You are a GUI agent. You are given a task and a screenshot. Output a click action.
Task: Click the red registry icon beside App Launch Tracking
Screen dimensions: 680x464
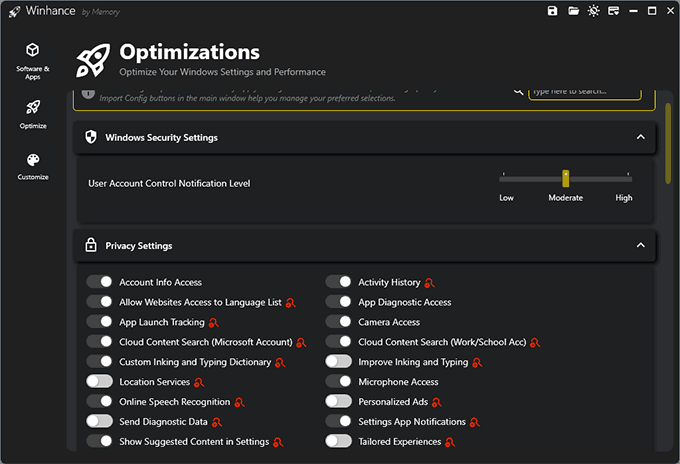[214, 323]
